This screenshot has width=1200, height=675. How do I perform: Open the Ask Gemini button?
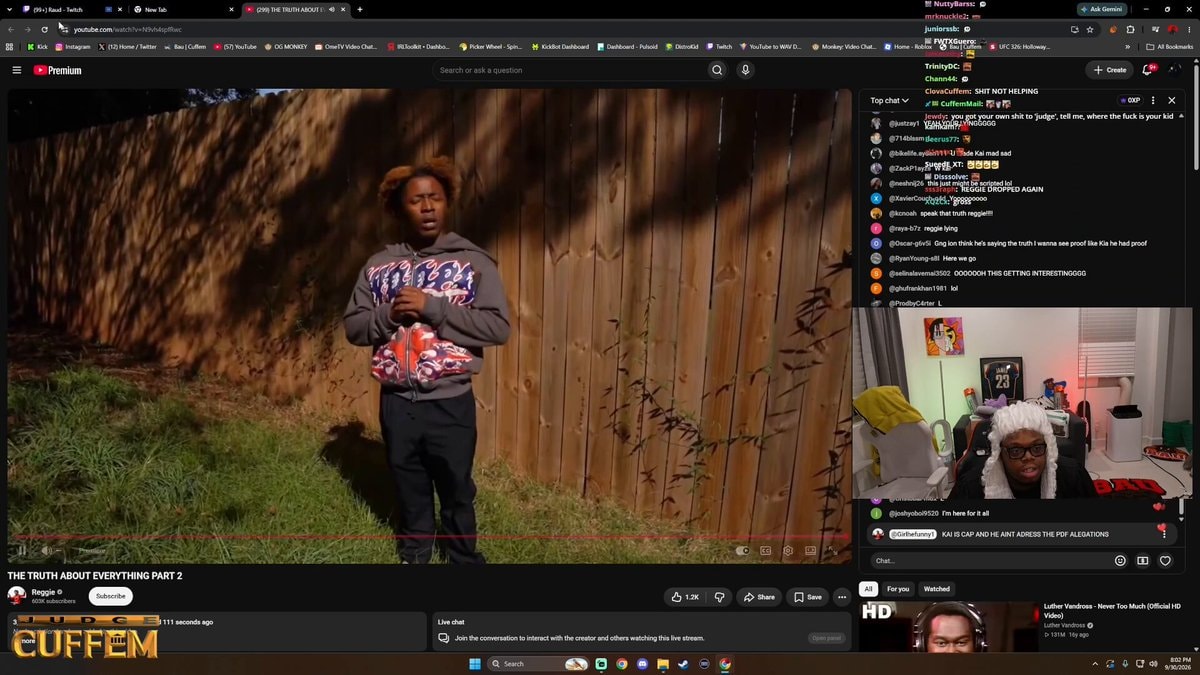coord(1101,9)
